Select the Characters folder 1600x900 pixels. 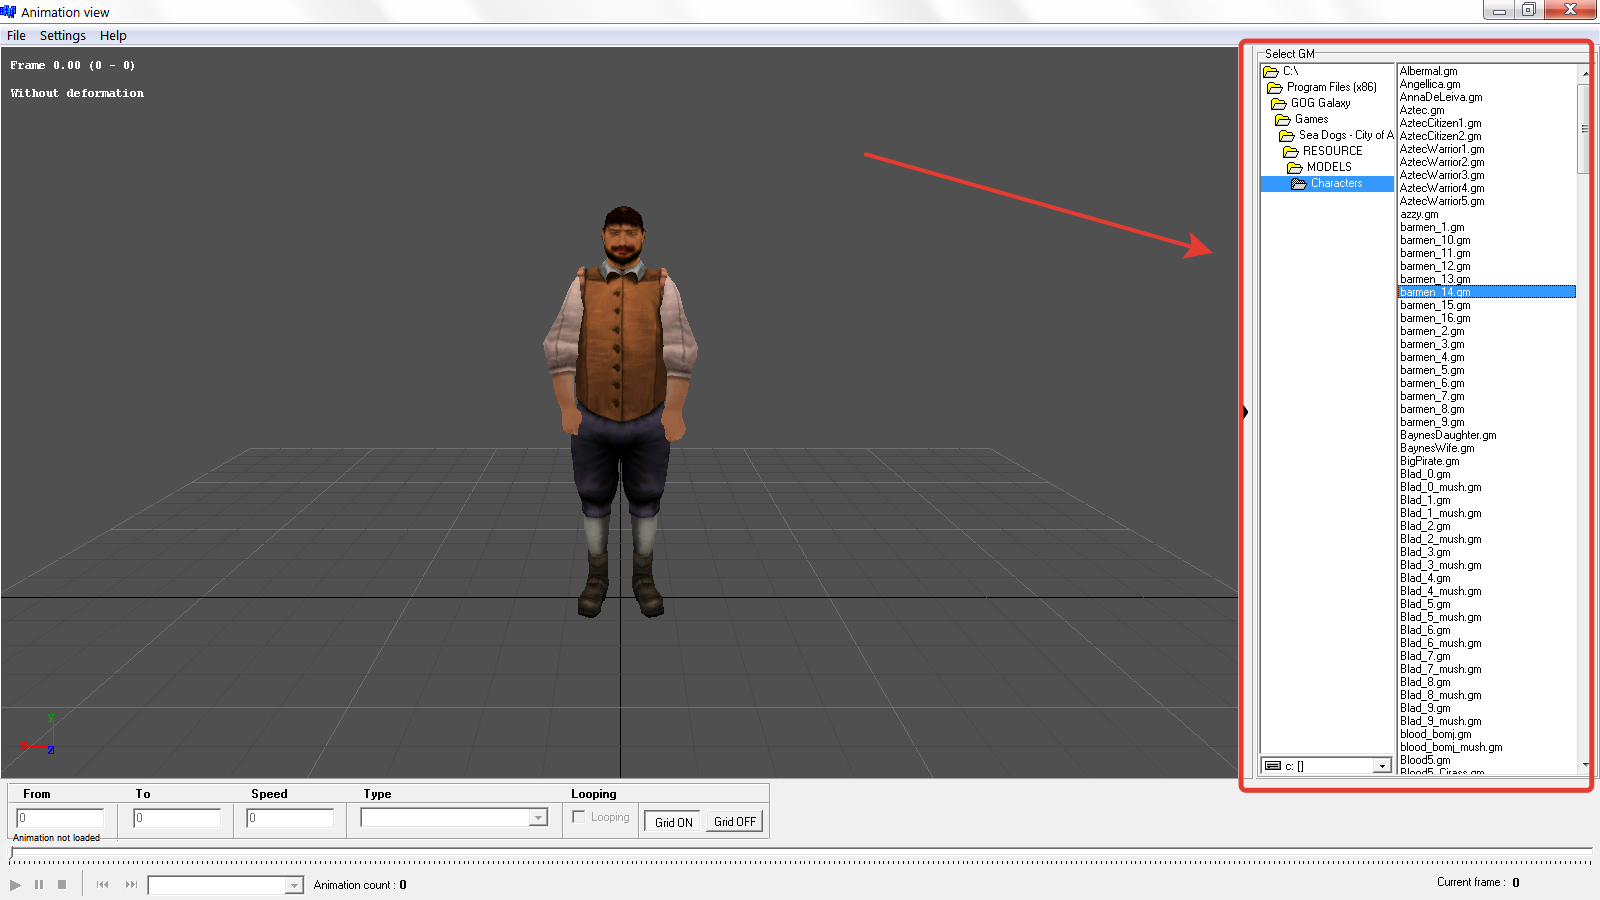point(1327,184)
